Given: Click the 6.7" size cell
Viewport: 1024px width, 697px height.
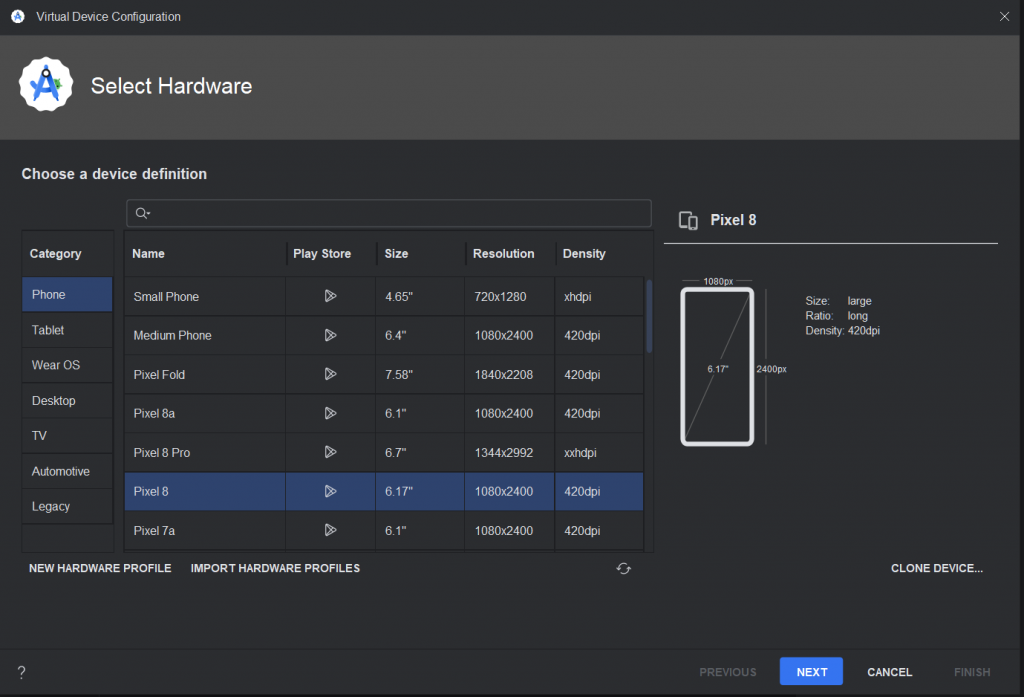Looking at the screenshot, I should (x=420, y=453).
